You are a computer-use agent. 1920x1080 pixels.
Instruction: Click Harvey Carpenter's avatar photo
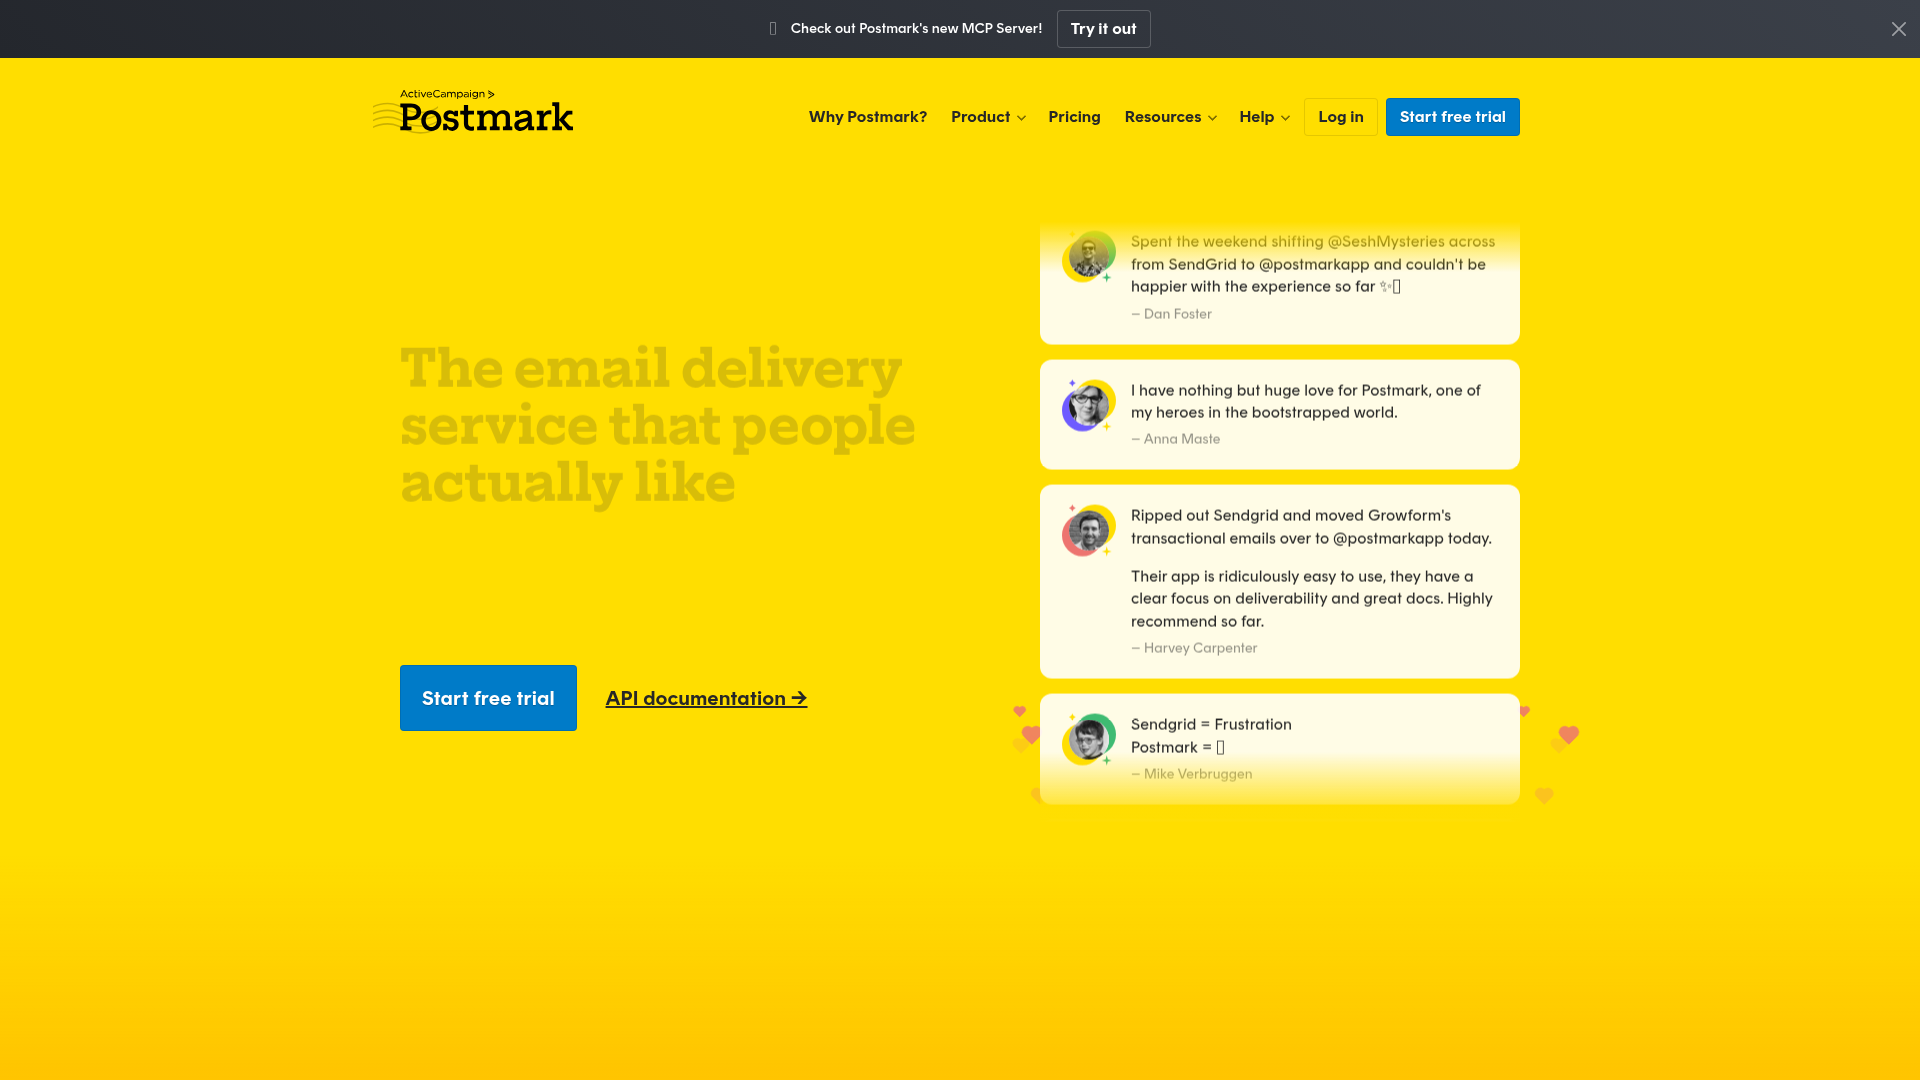point(1089,531)
